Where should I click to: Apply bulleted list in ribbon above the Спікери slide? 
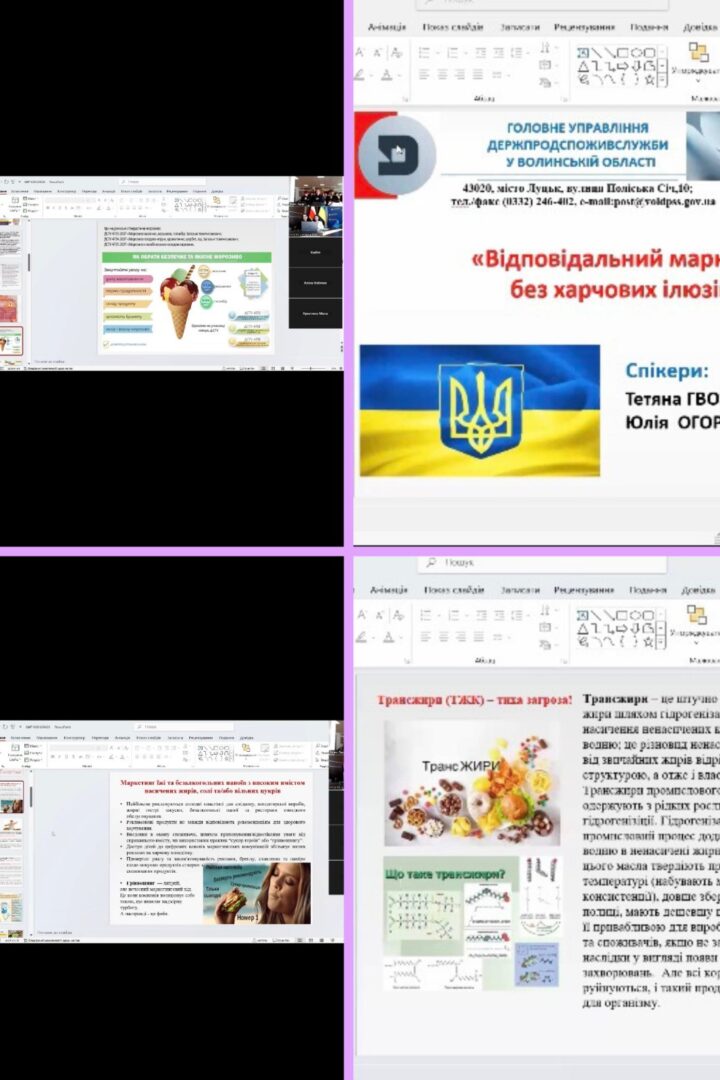424,52
